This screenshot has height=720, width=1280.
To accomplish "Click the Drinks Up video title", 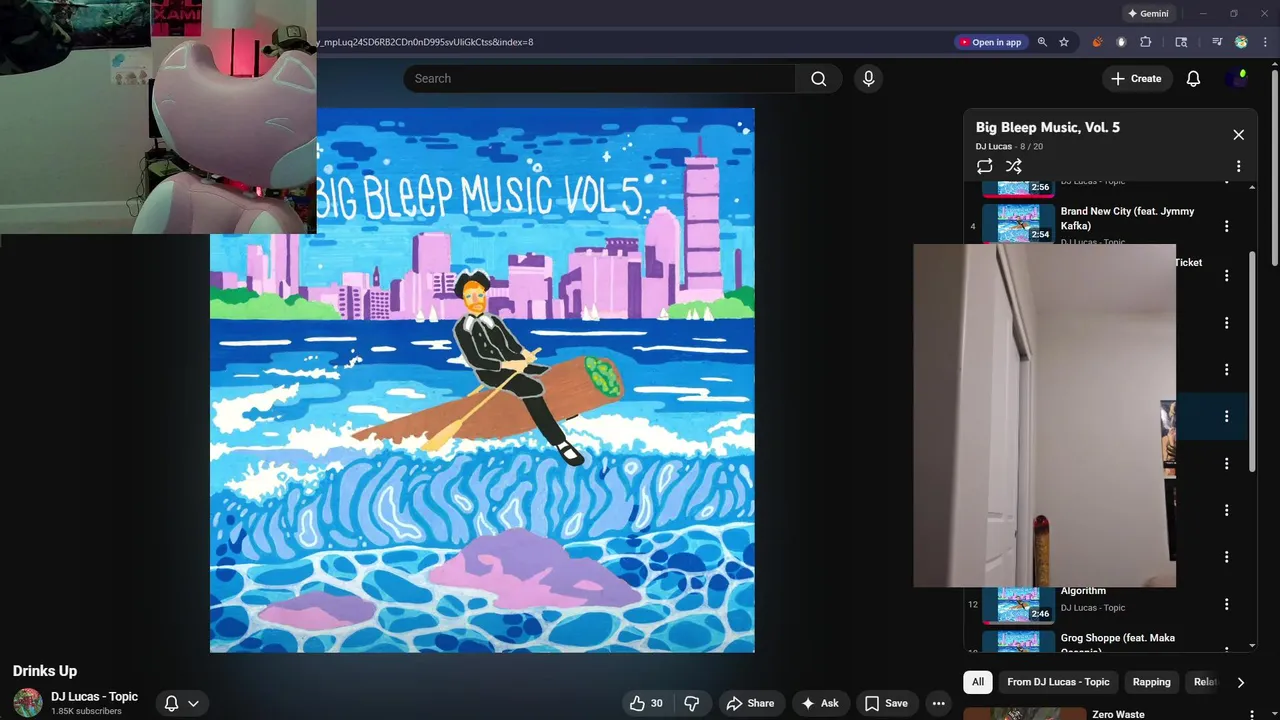I will [45, 671].
